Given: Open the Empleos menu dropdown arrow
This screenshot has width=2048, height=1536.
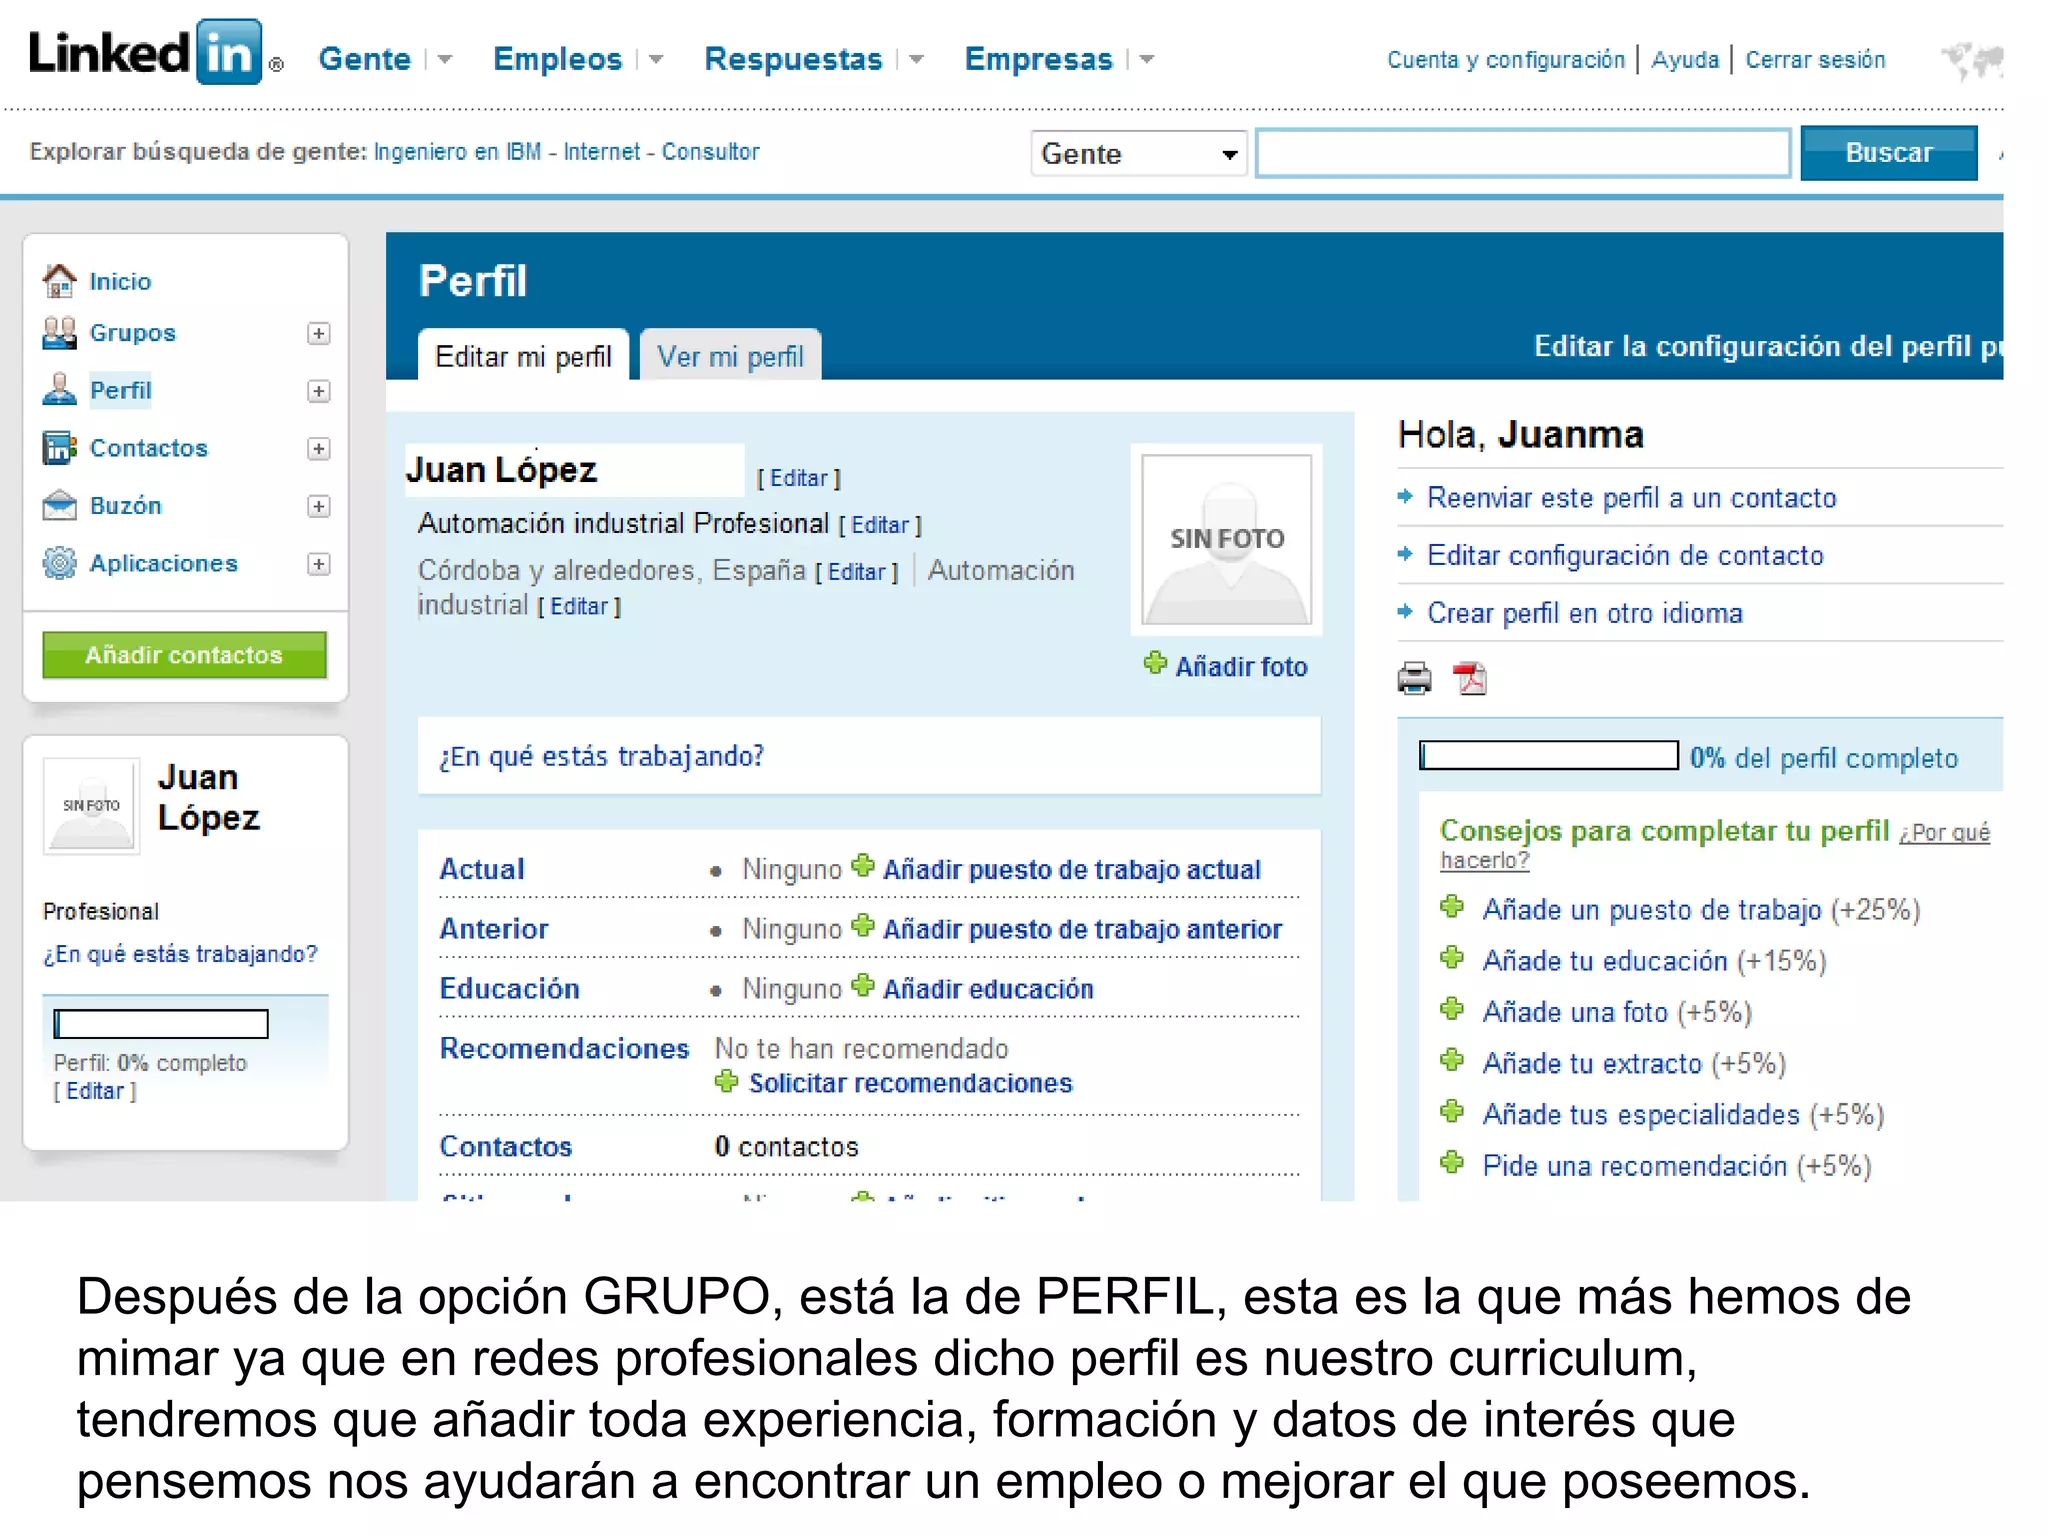Looking at the screenshot, I should click(x=655, y=60).
